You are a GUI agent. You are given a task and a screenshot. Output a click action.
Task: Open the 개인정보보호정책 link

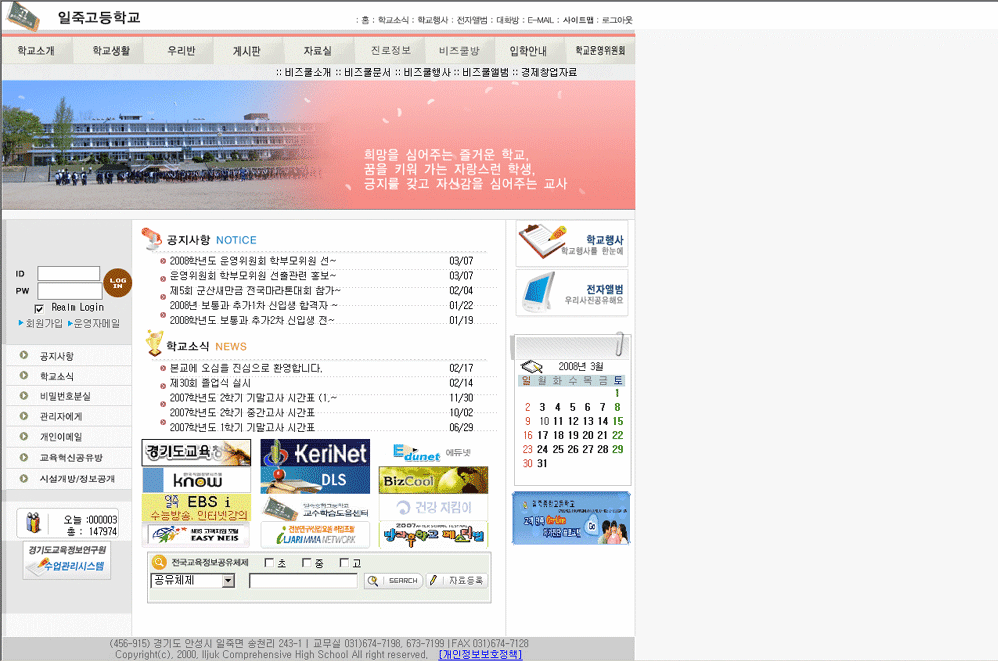coord(480,655)
